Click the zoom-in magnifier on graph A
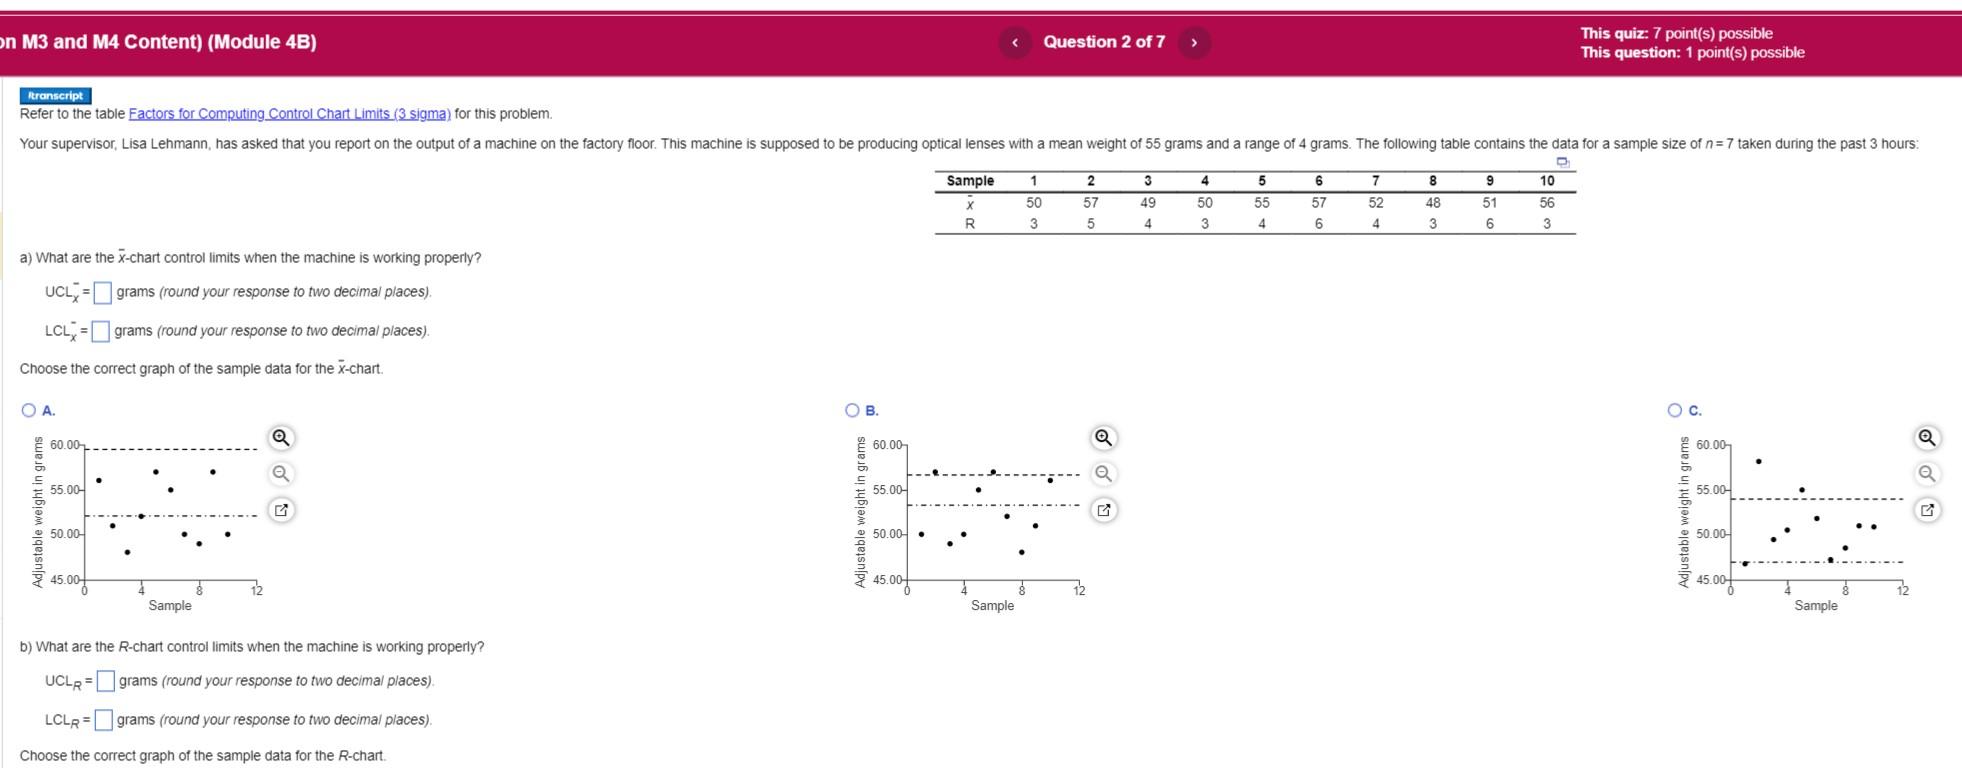The width and height of the screenshot is (1962, 768). 281,437
